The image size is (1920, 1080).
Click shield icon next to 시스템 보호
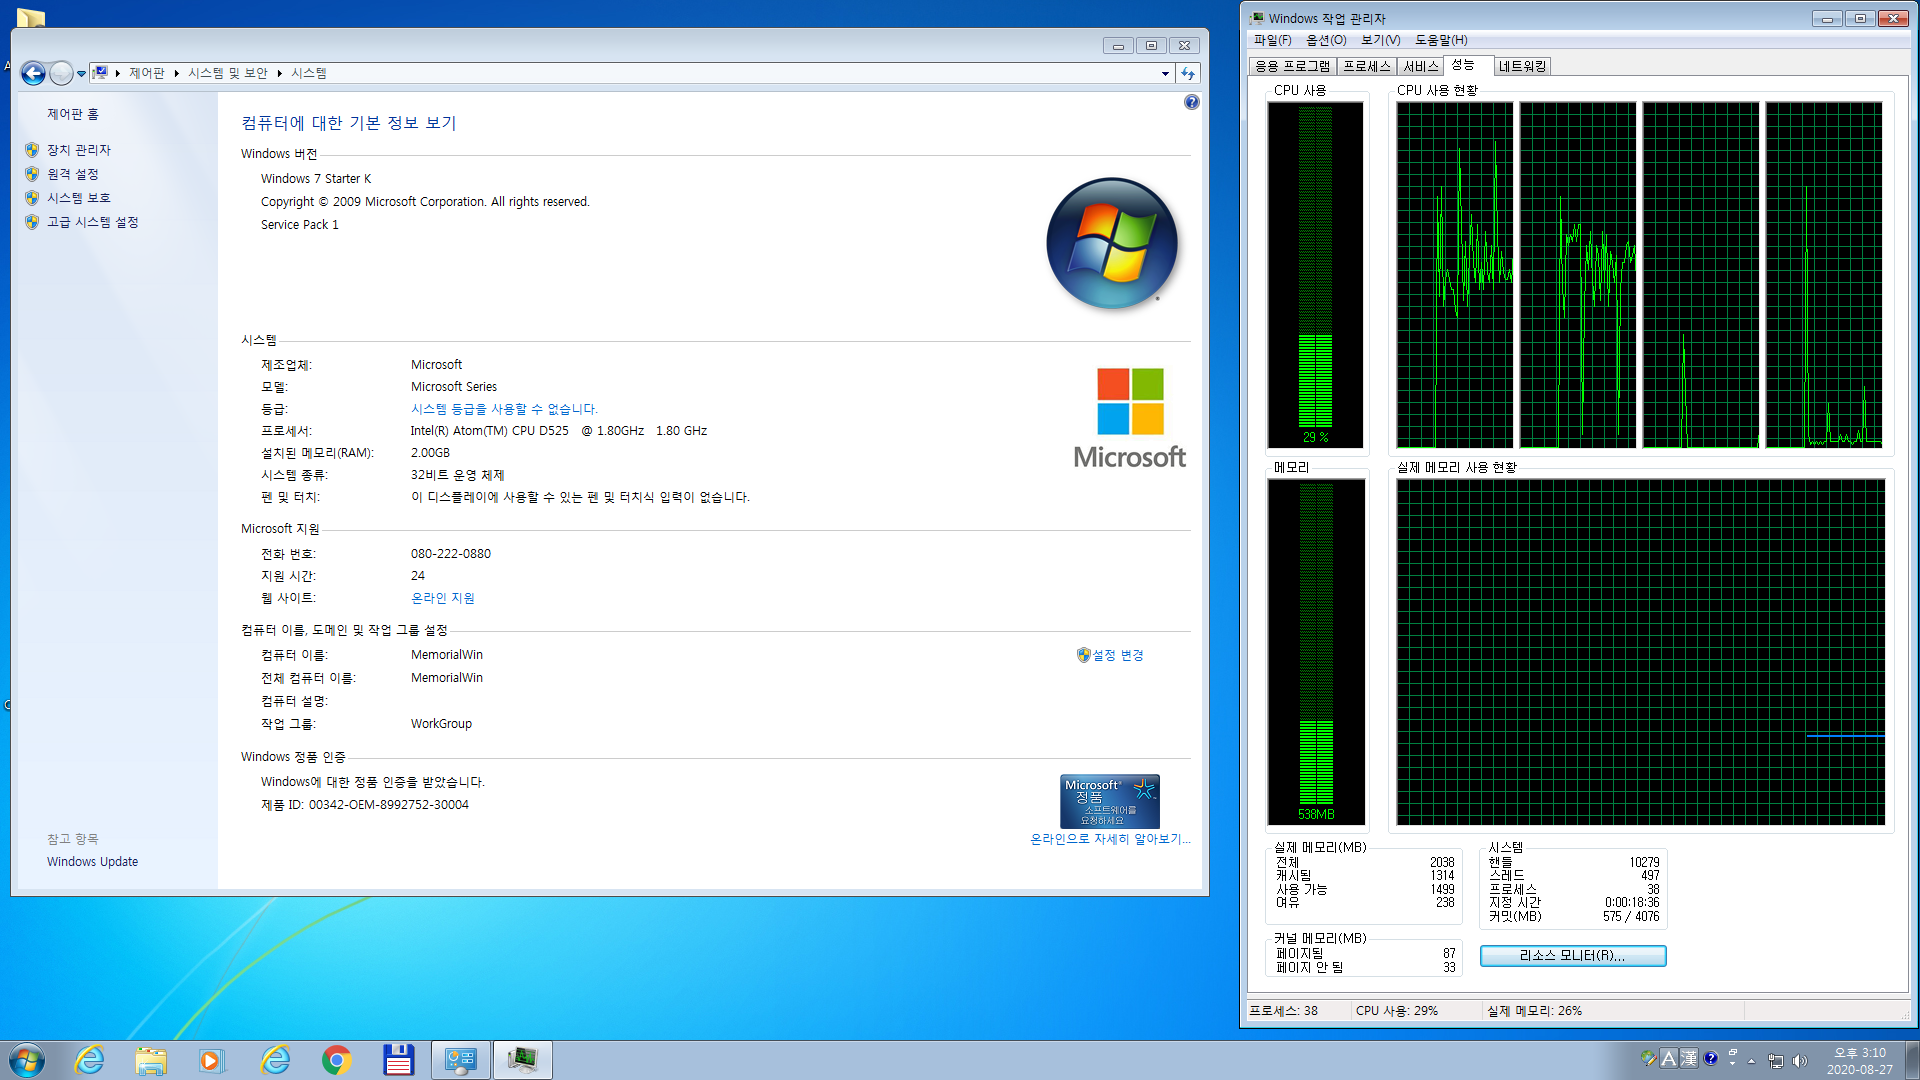32,198
